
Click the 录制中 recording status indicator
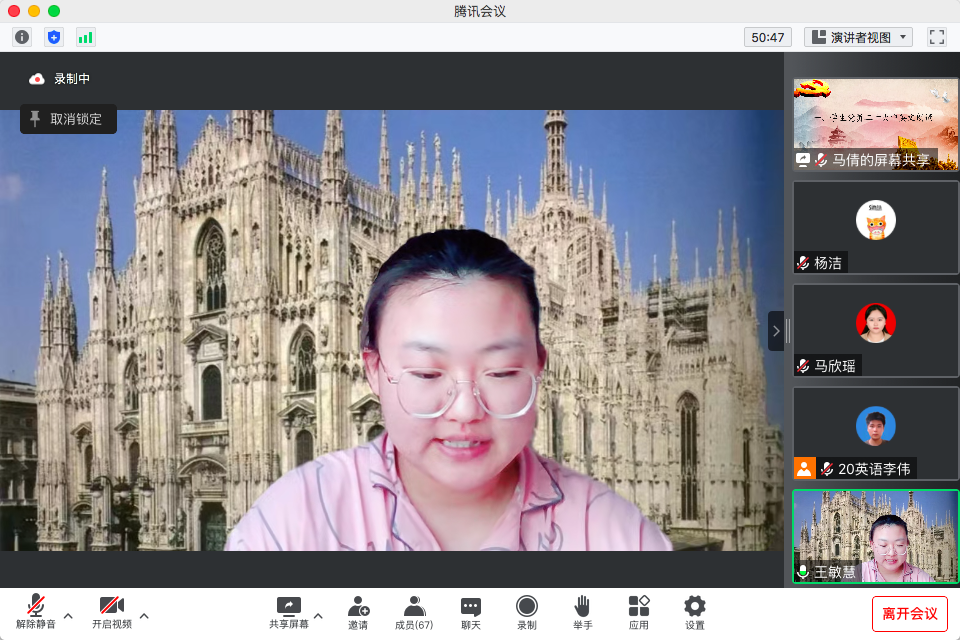59,79
